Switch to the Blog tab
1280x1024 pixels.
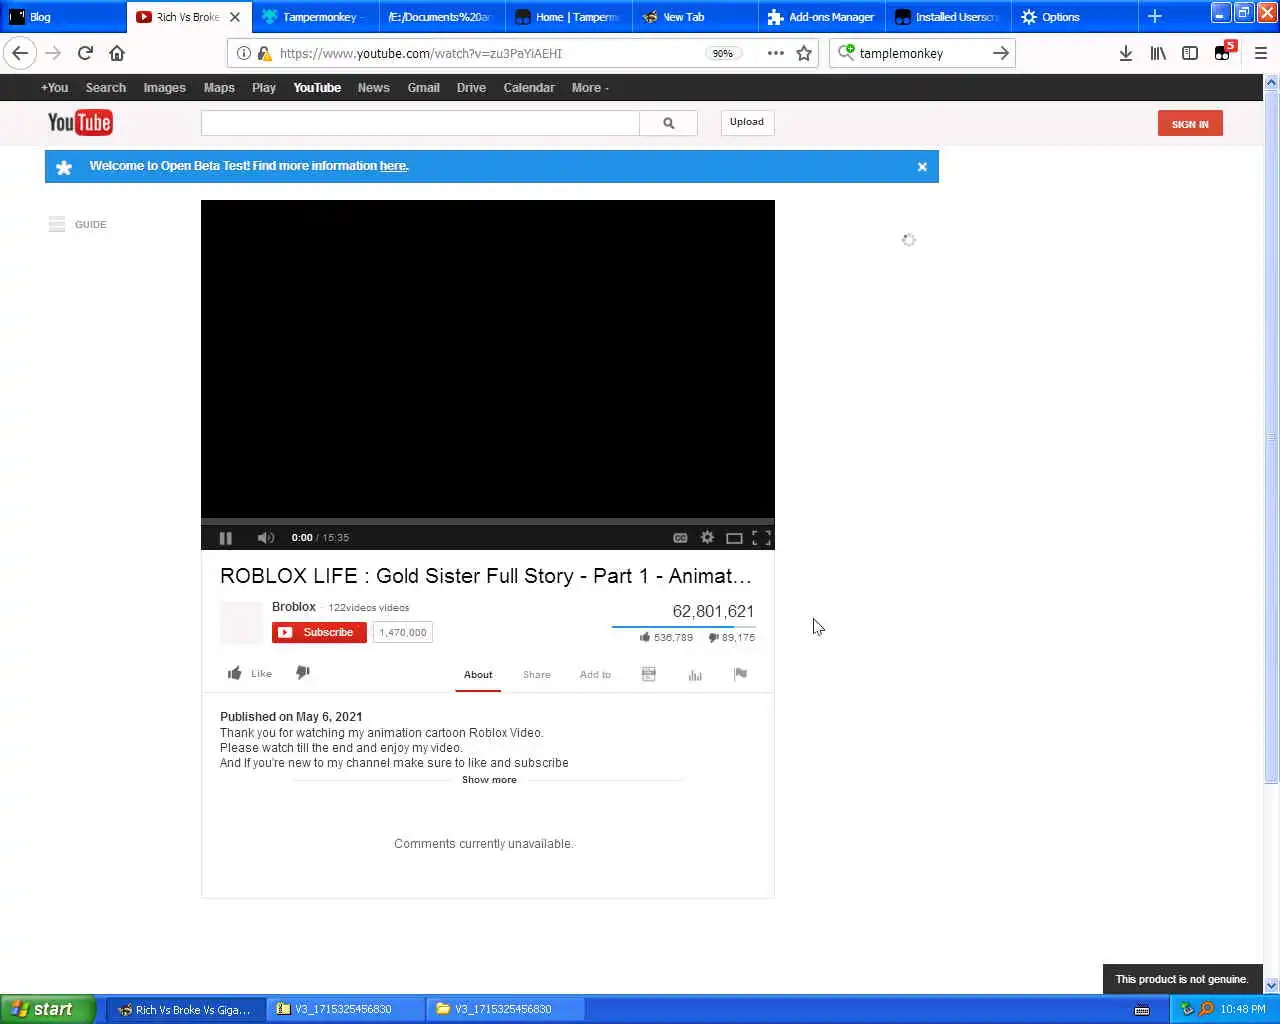point(63,16)
